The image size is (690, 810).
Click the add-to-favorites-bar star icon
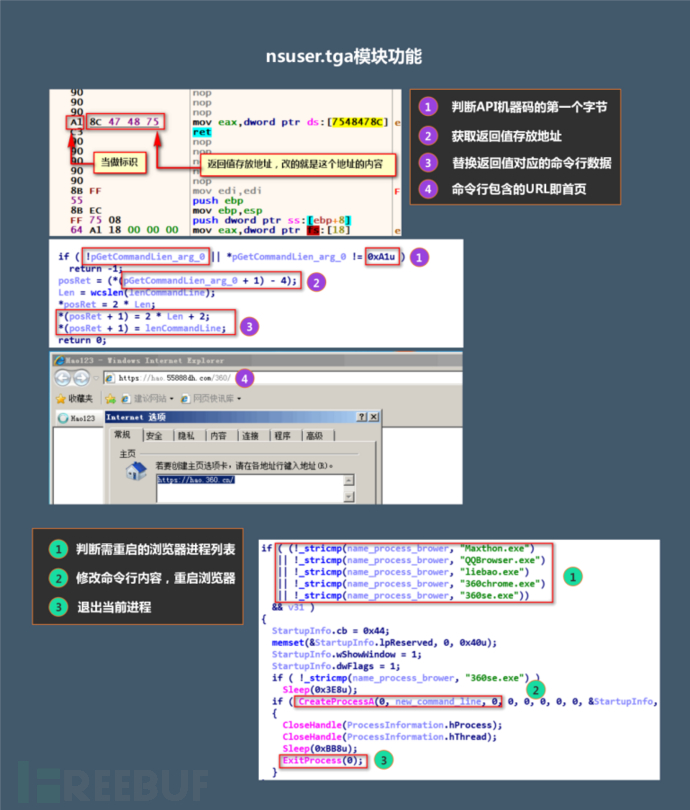point(111,398)
